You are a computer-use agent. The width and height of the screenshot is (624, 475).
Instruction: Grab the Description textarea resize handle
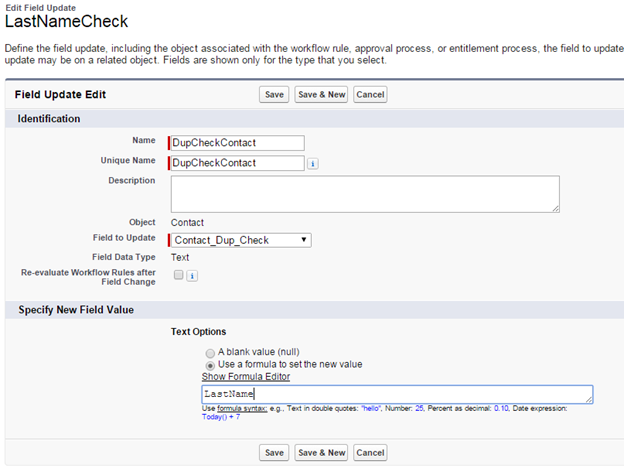coord(556,208)
